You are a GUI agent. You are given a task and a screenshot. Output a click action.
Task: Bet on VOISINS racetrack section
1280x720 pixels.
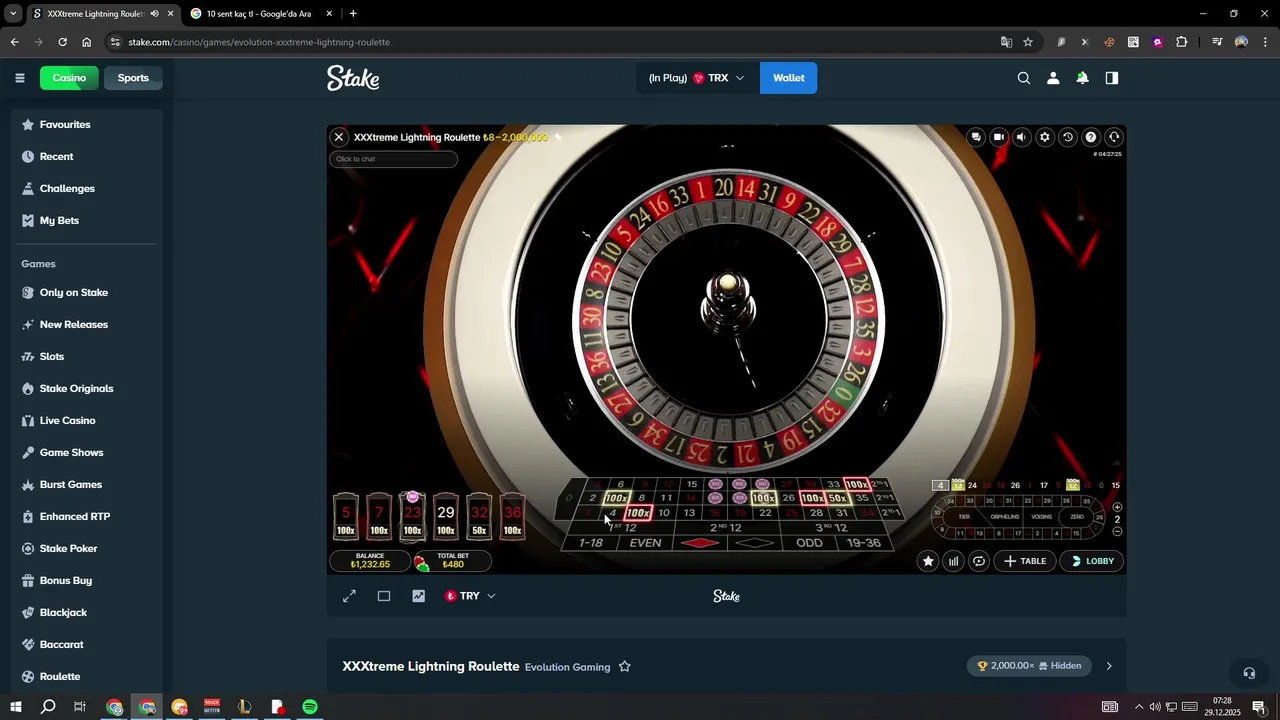[x=1042, y=517]
